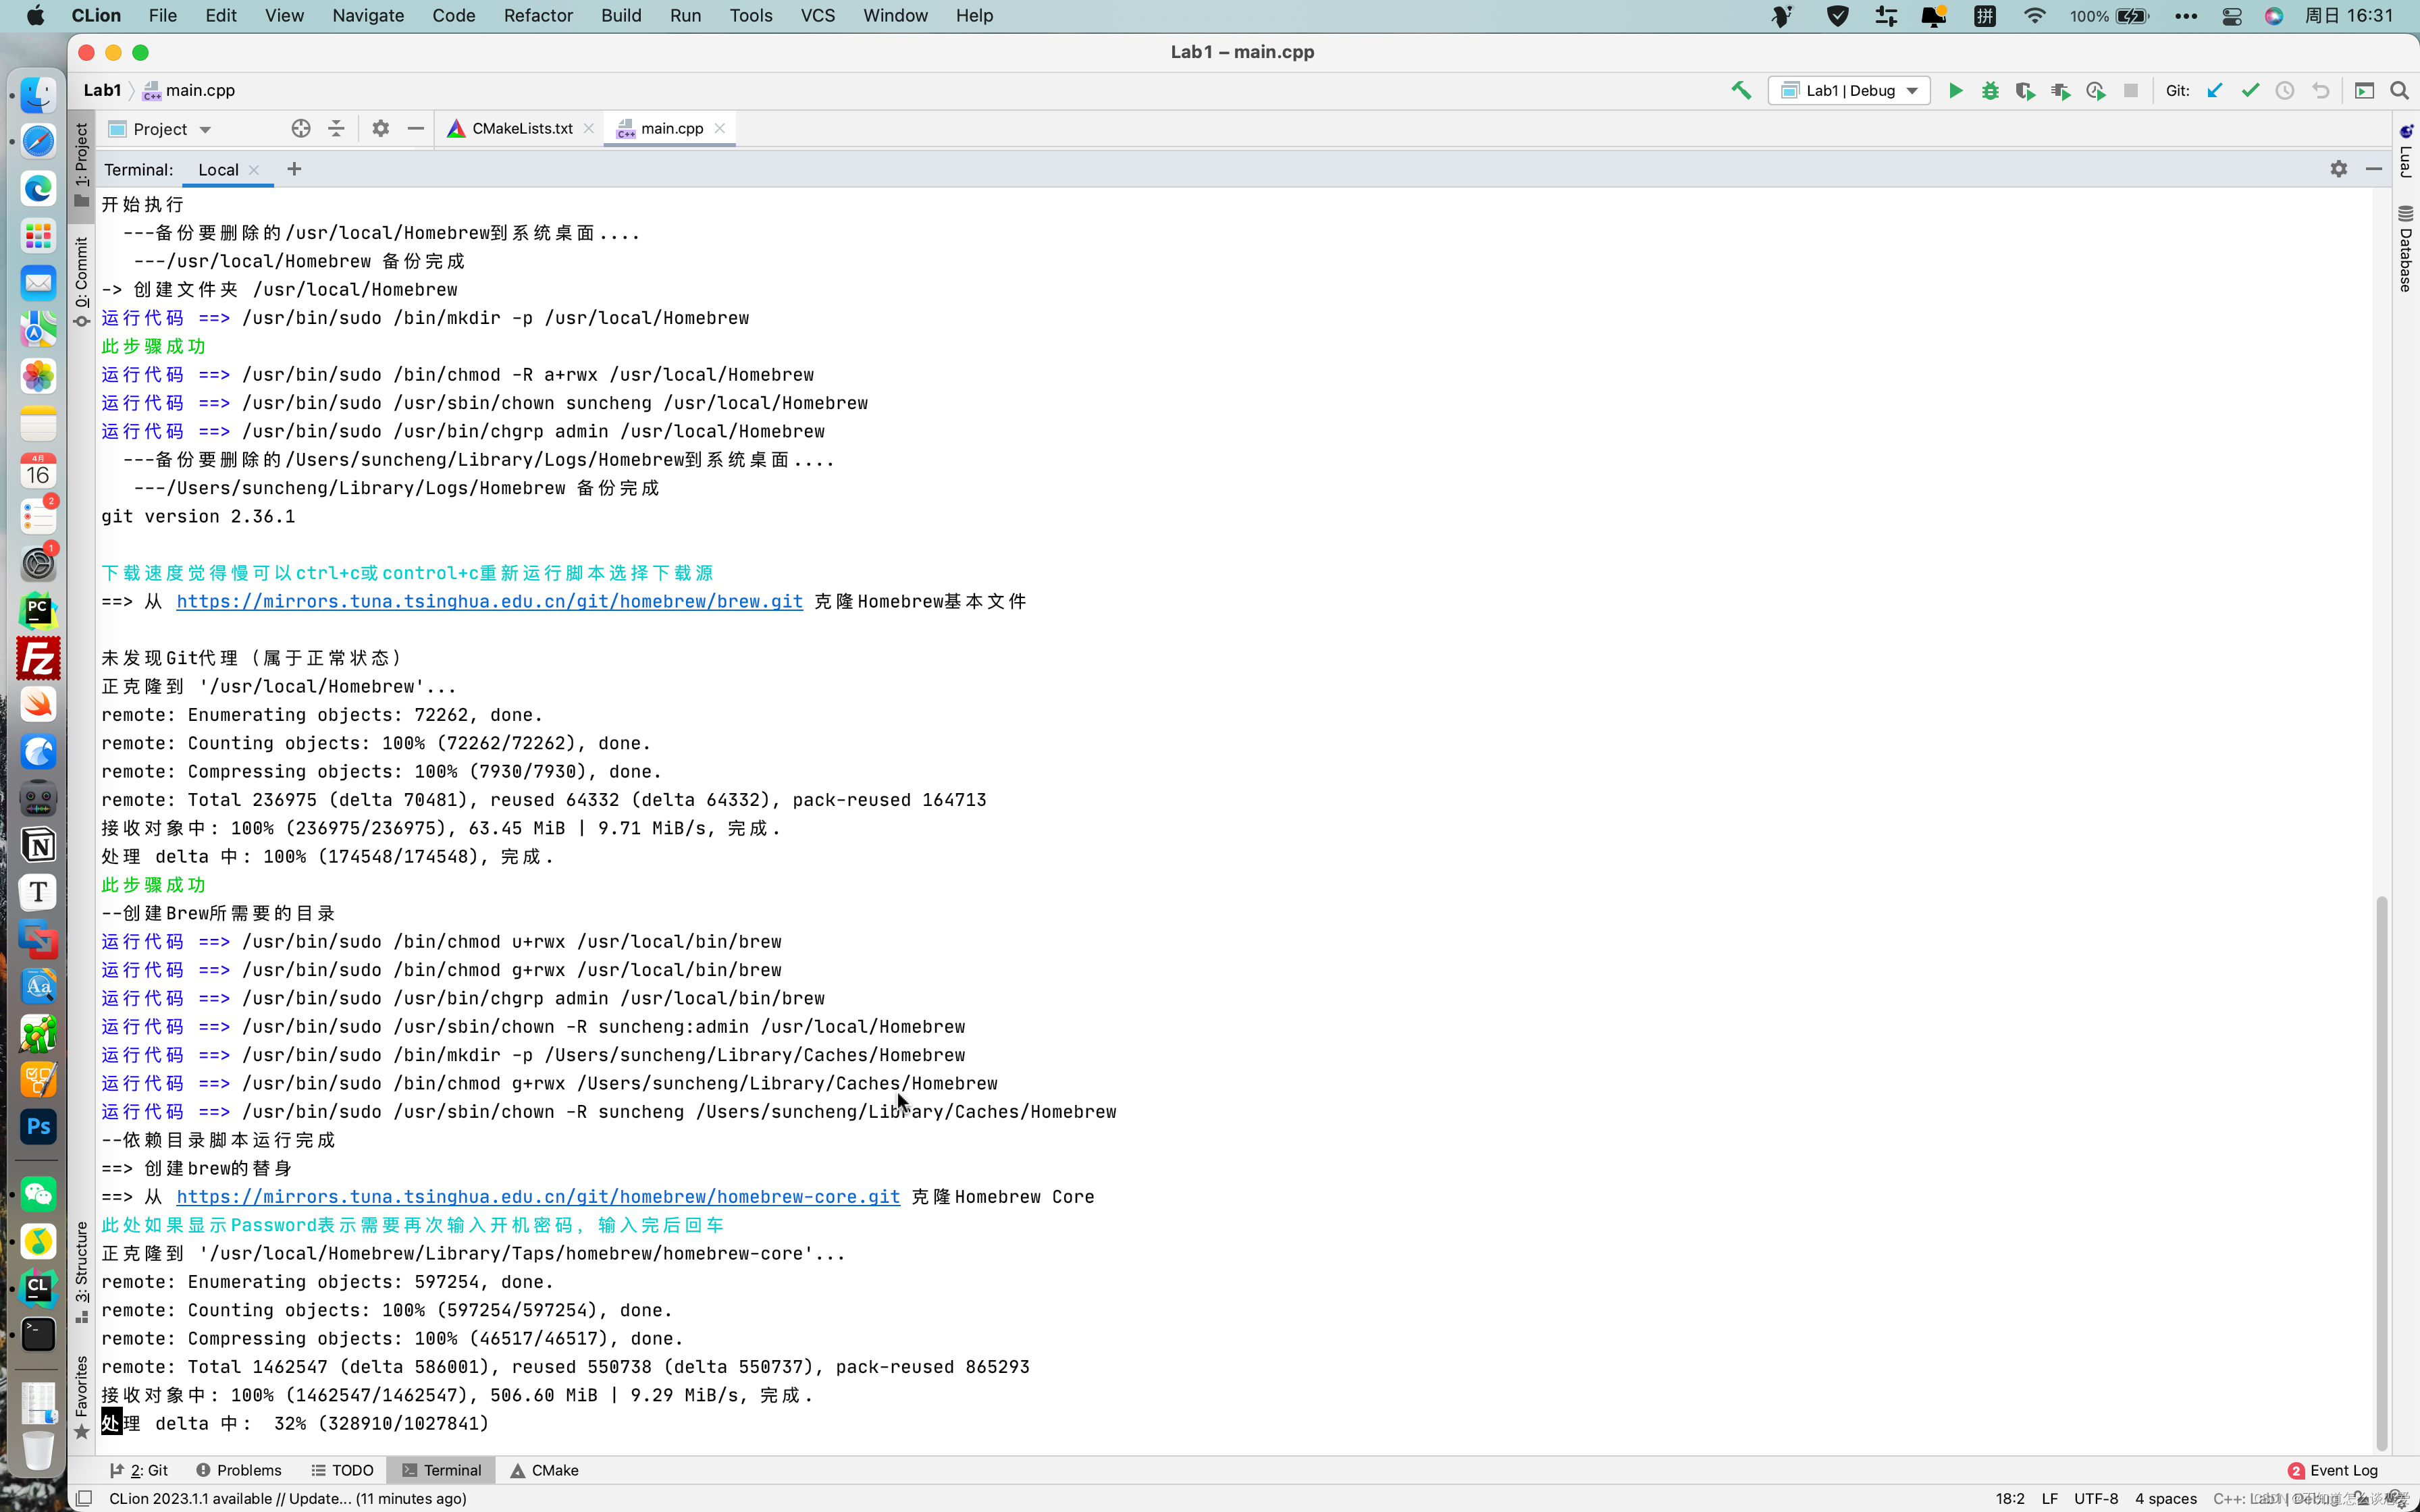The width and height of the screenshot is (2420, 1512).
Task: Open Photoshop from the Dock
Action: coord(39,1127)
